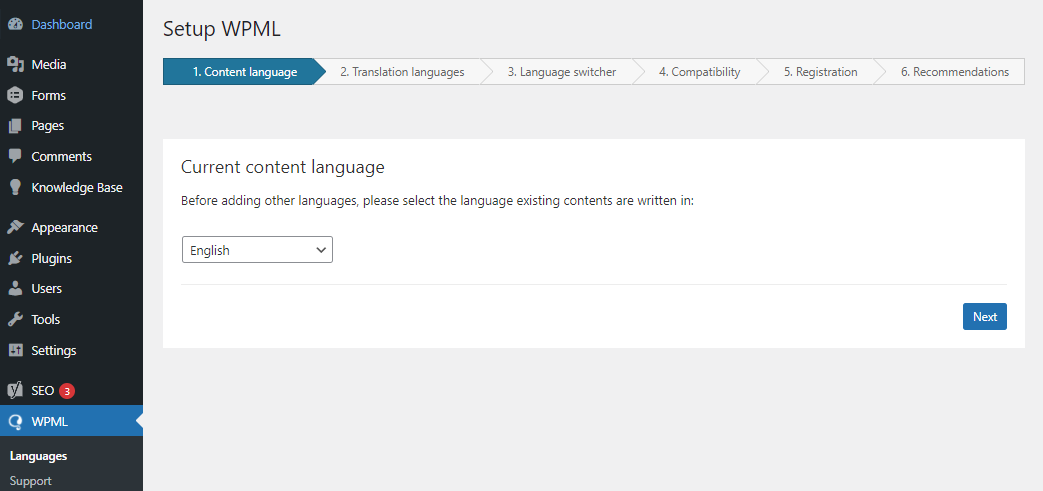Click the Comments speech bubble icon
This screenshot has width=1043, height=491.
(x=15, y=156)
